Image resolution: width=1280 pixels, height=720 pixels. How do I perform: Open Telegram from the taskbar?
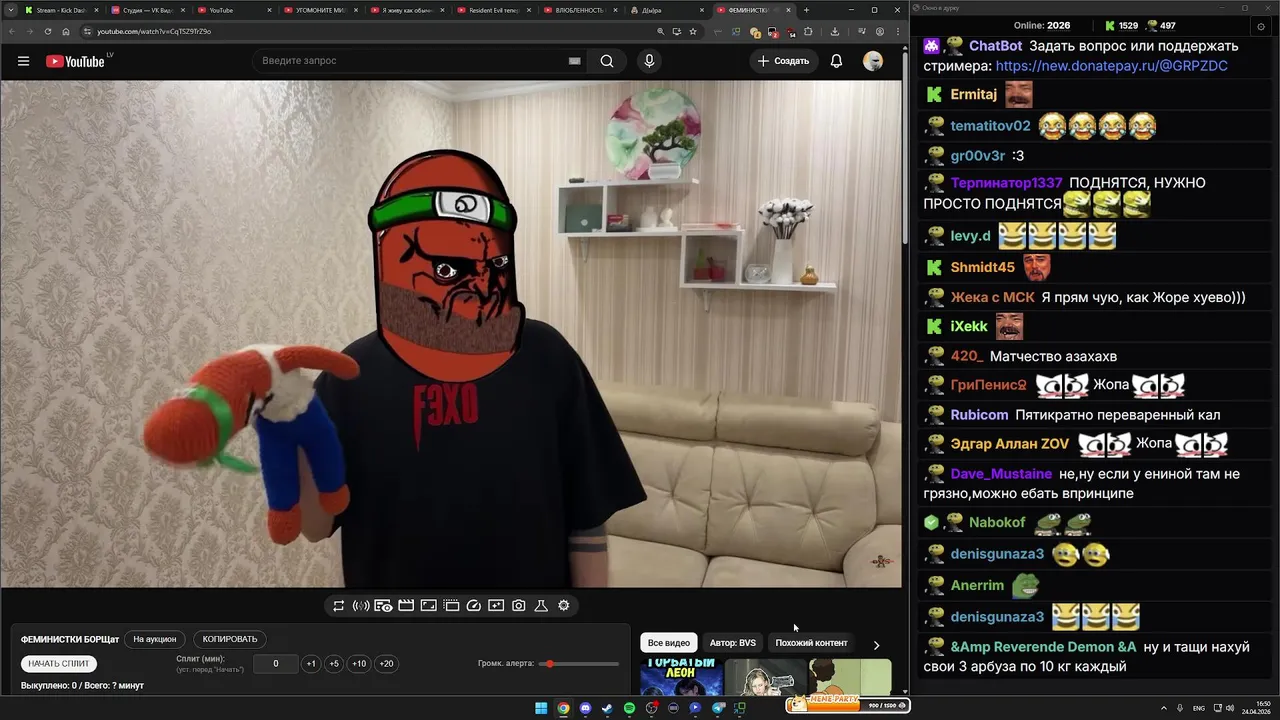[x=718, y=708]
